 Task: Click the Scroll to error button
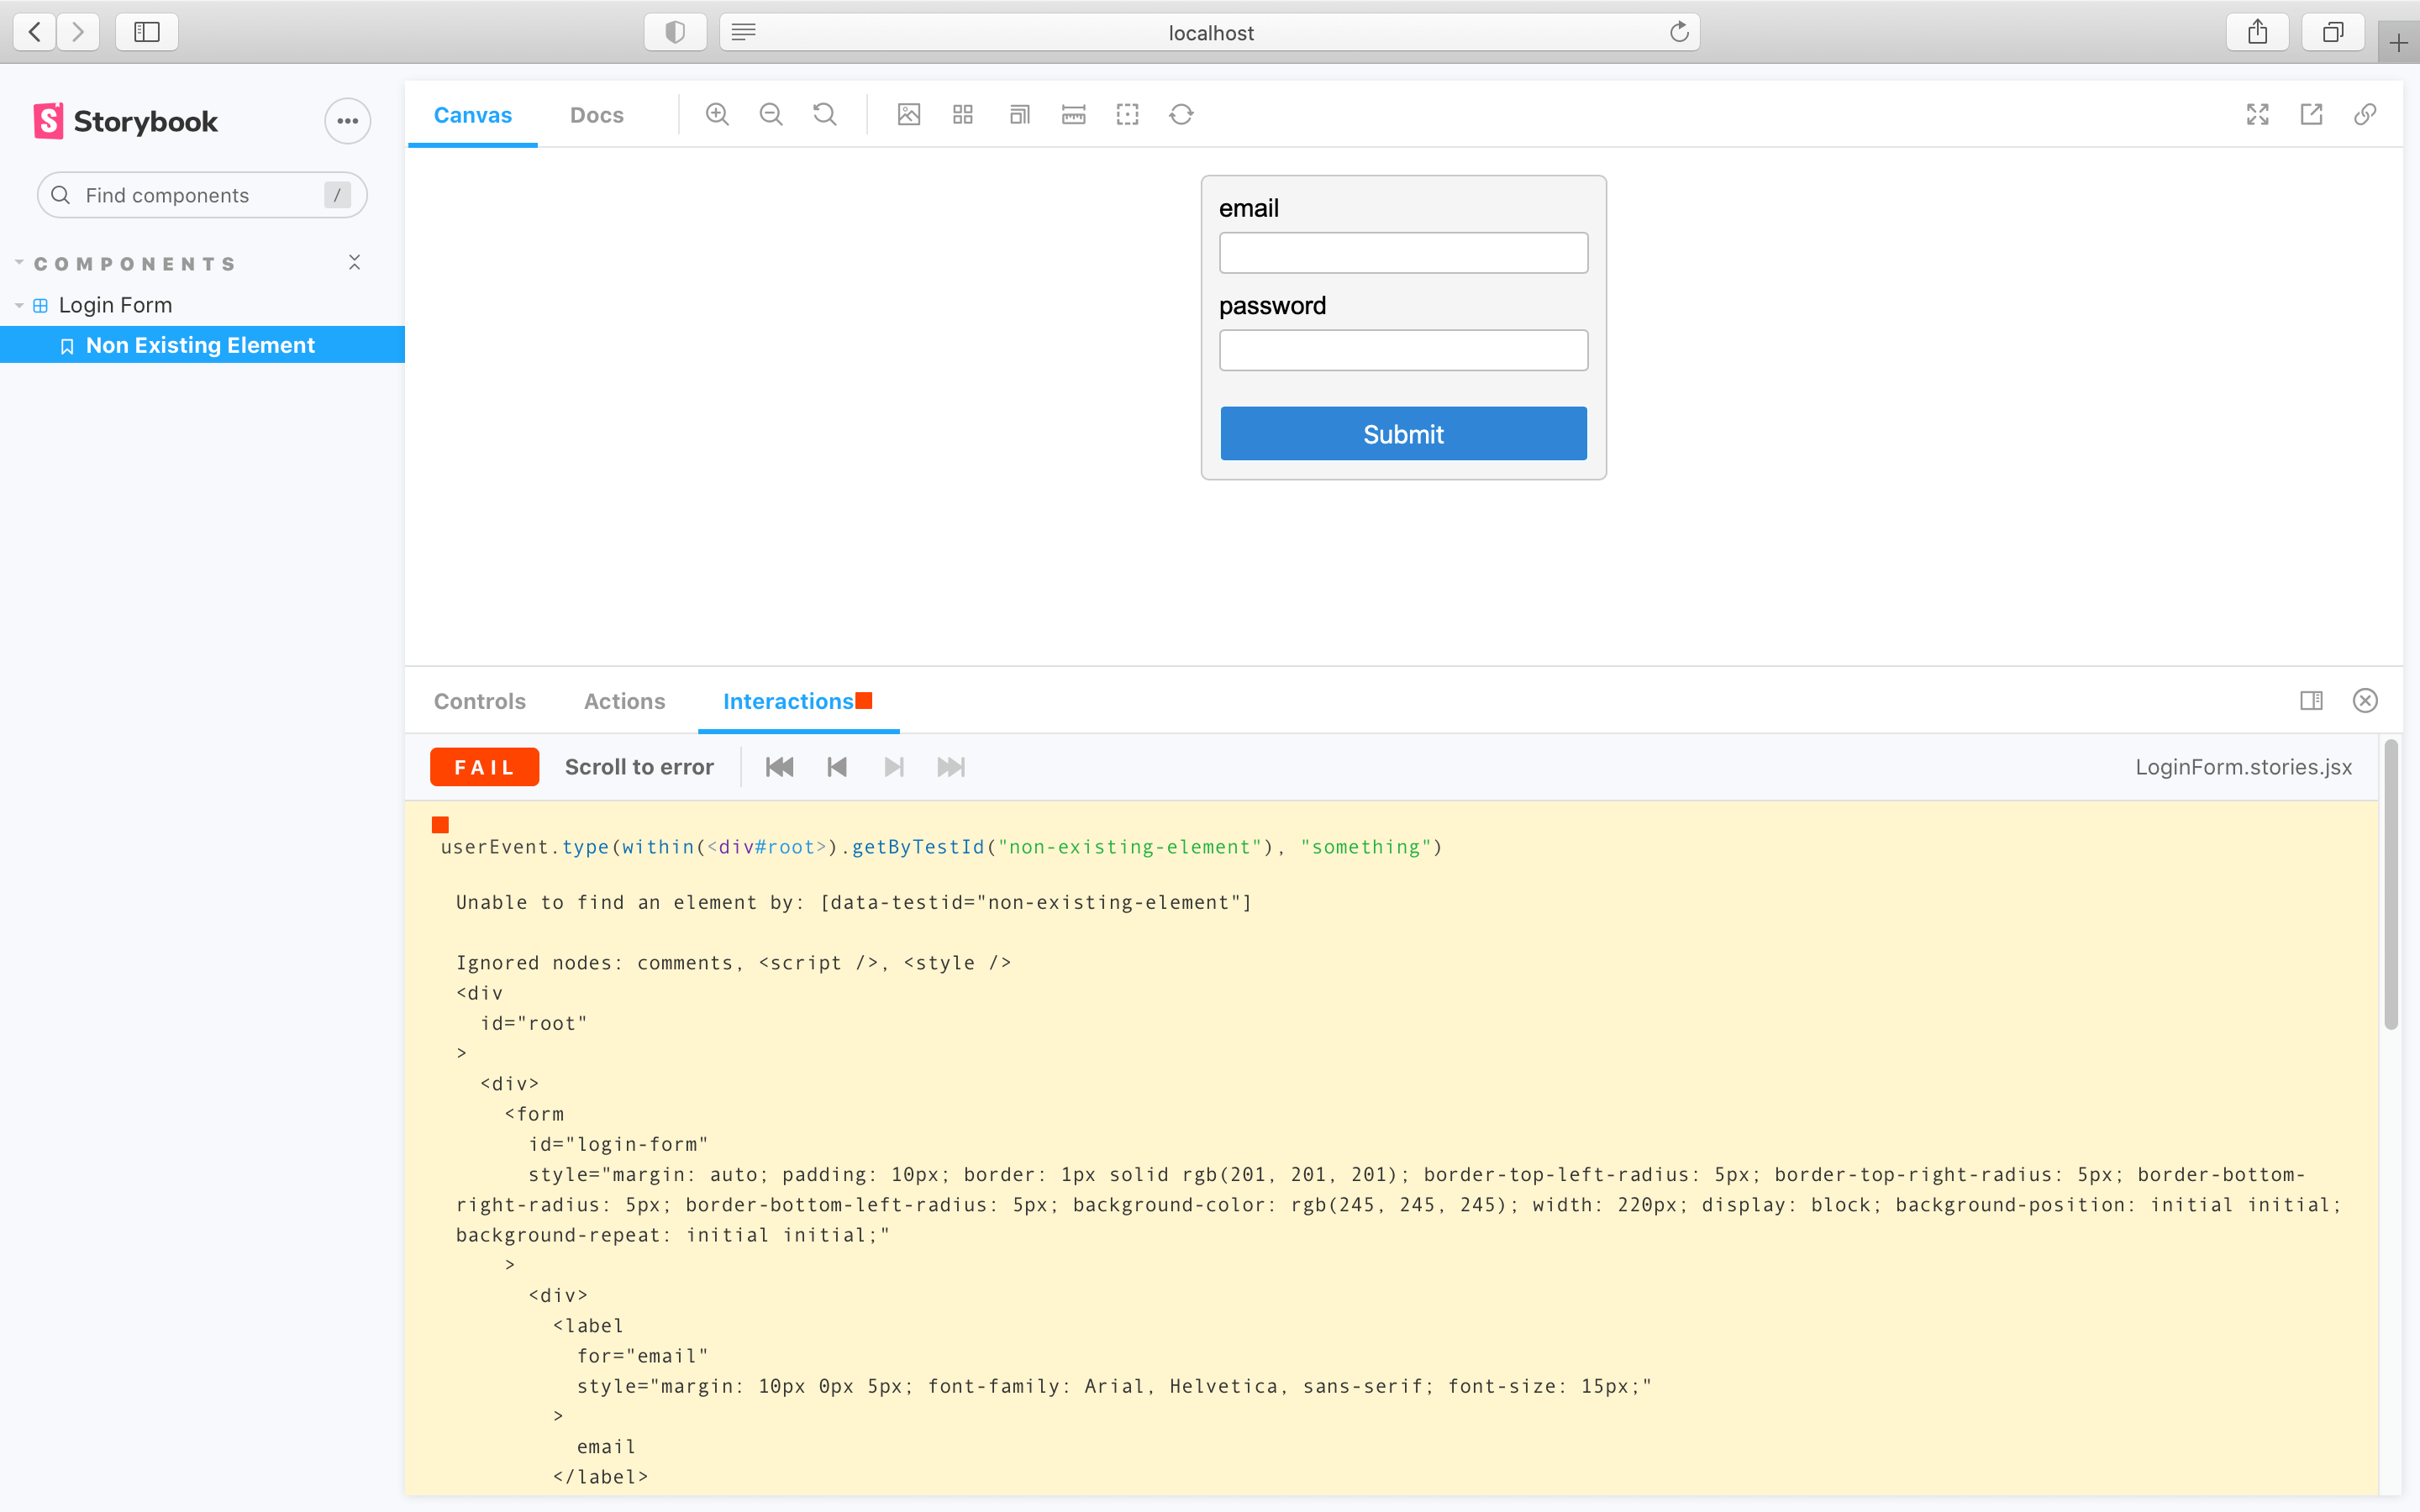[639, 766]
